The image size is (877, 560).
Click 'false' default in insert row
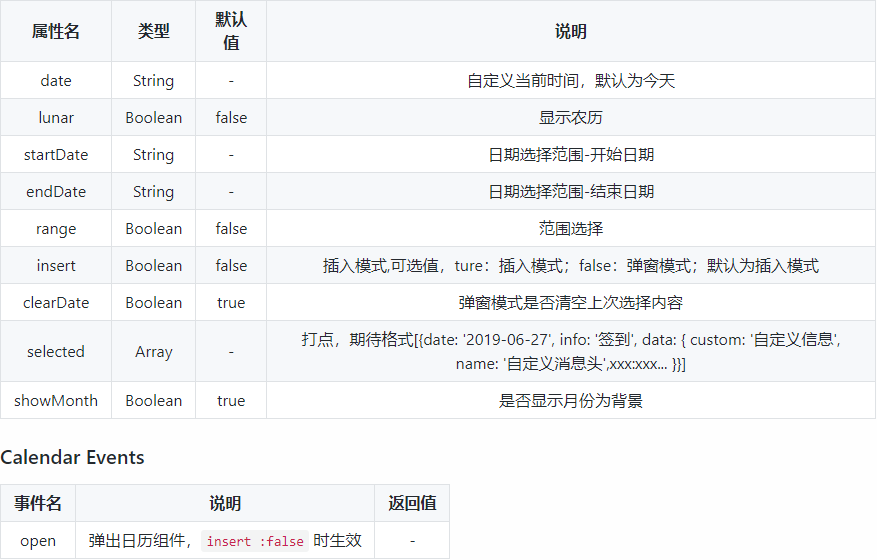point(231,265)
